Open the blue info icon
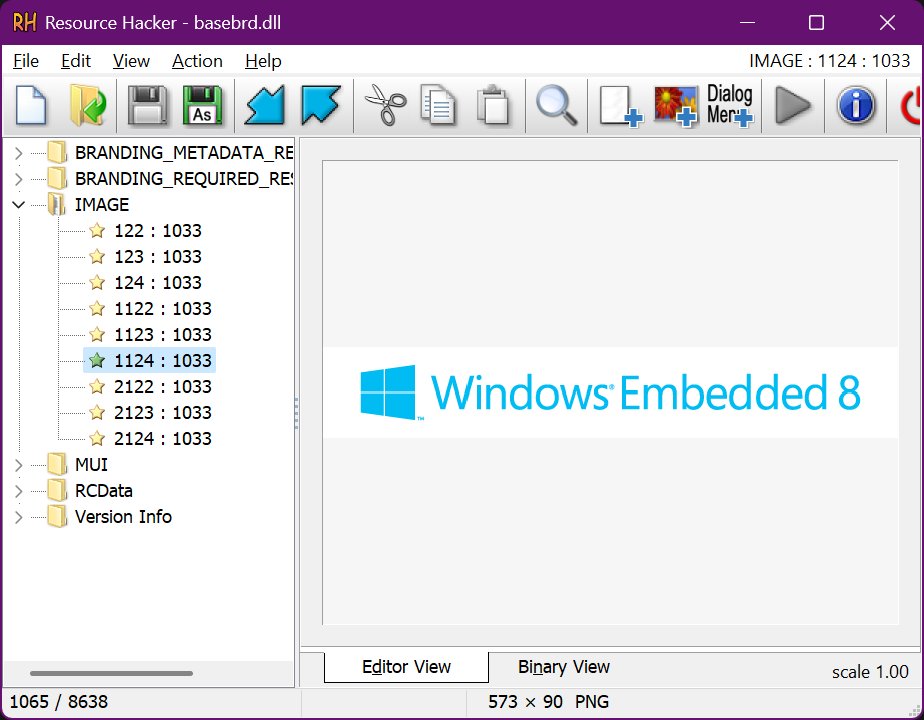Image resolution: width=924 pixels, height=720 pixels. coord(856,105)
